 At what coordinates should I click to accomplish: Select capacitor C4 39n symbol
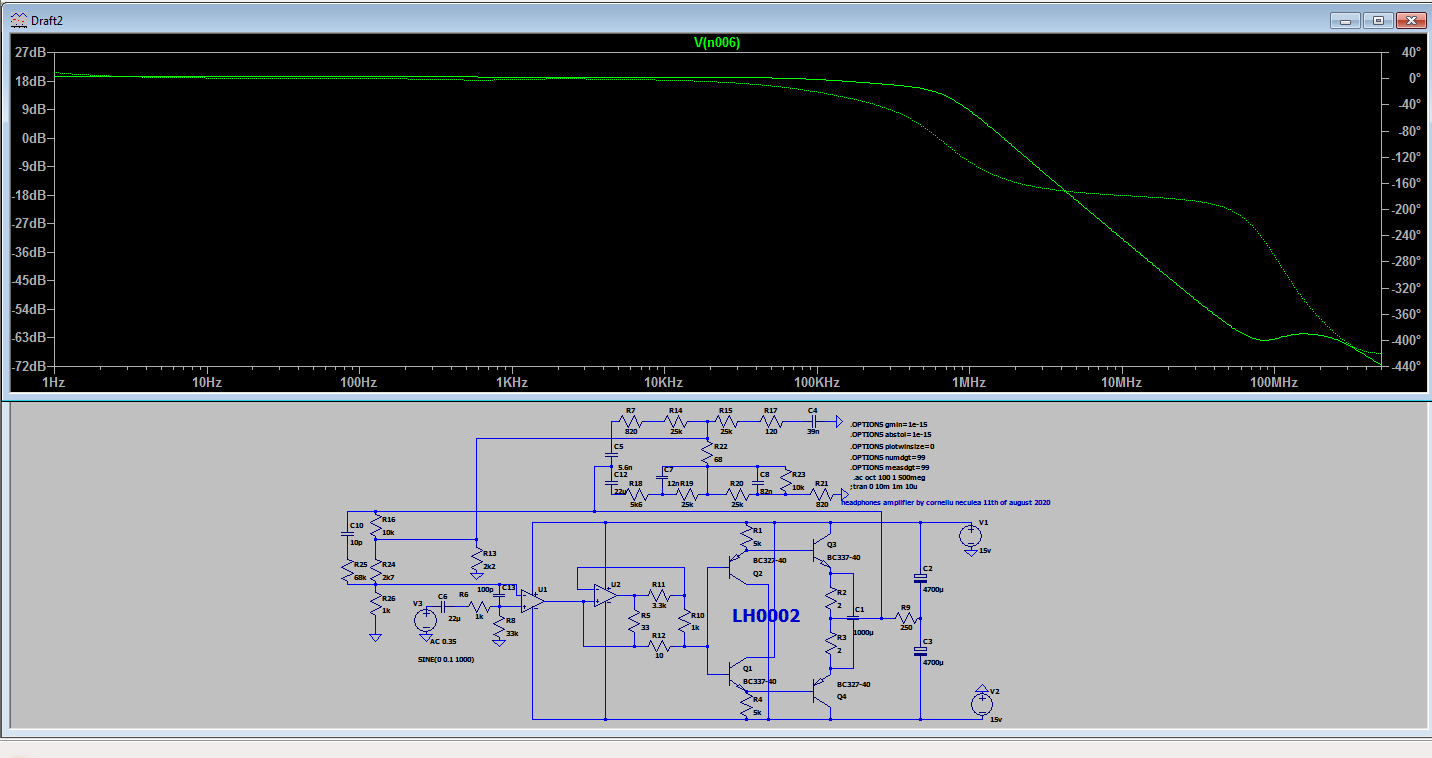coord(813,421)
